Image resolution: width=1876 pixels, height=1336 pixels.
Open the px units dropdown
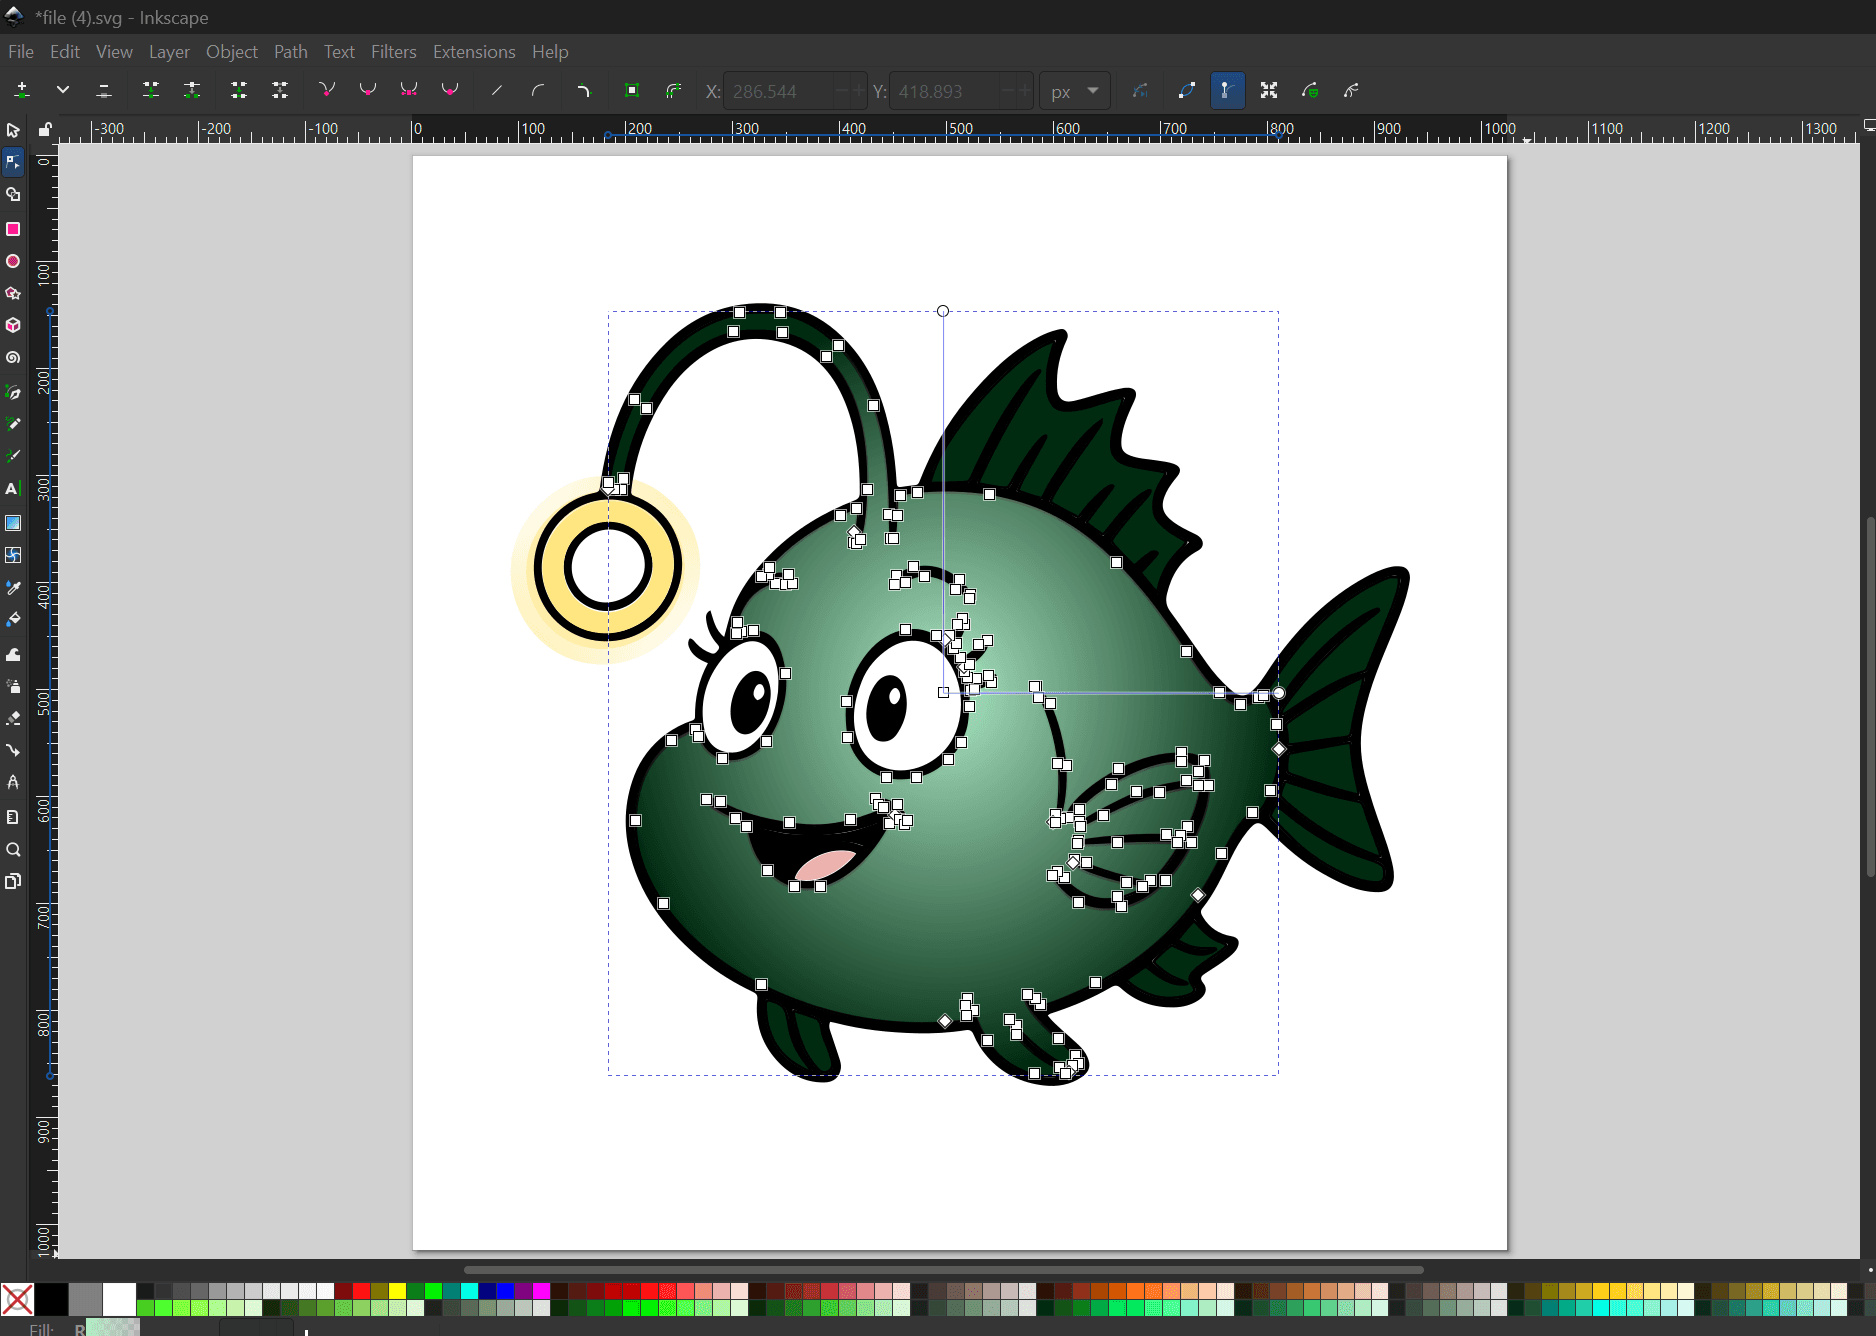point(1074,91)
